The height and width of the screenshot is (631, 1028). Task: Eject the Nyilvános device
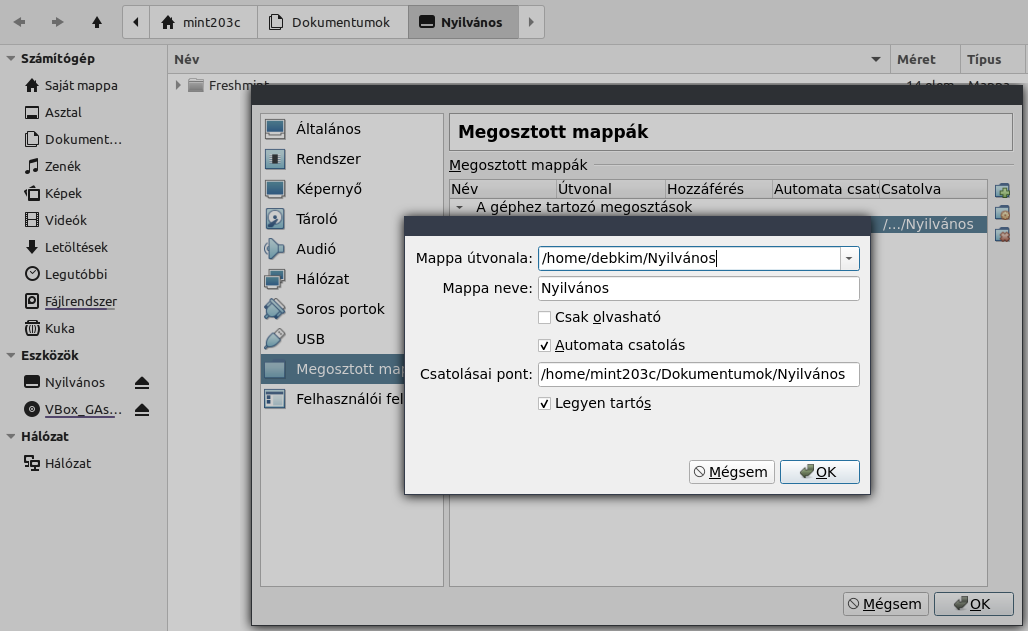pyautogui.click(x=142, y=382)
